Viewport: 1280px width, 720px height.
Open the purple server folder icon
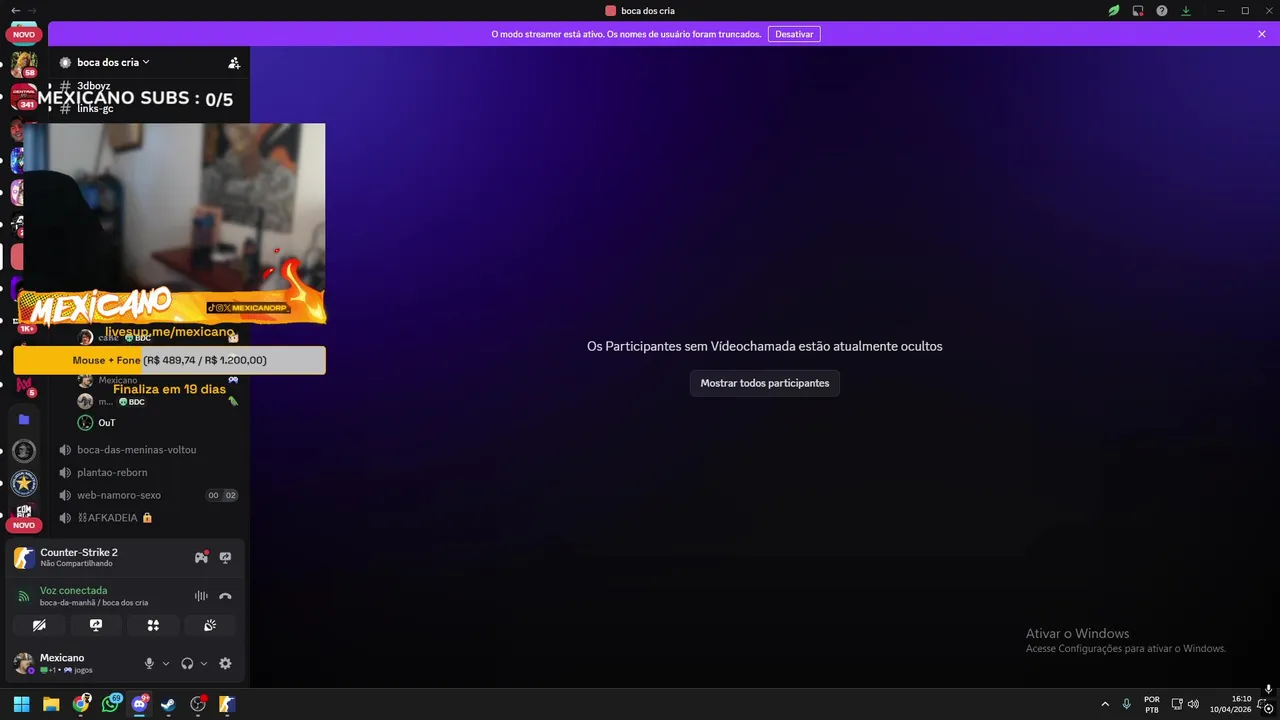(x=24, y=419)
